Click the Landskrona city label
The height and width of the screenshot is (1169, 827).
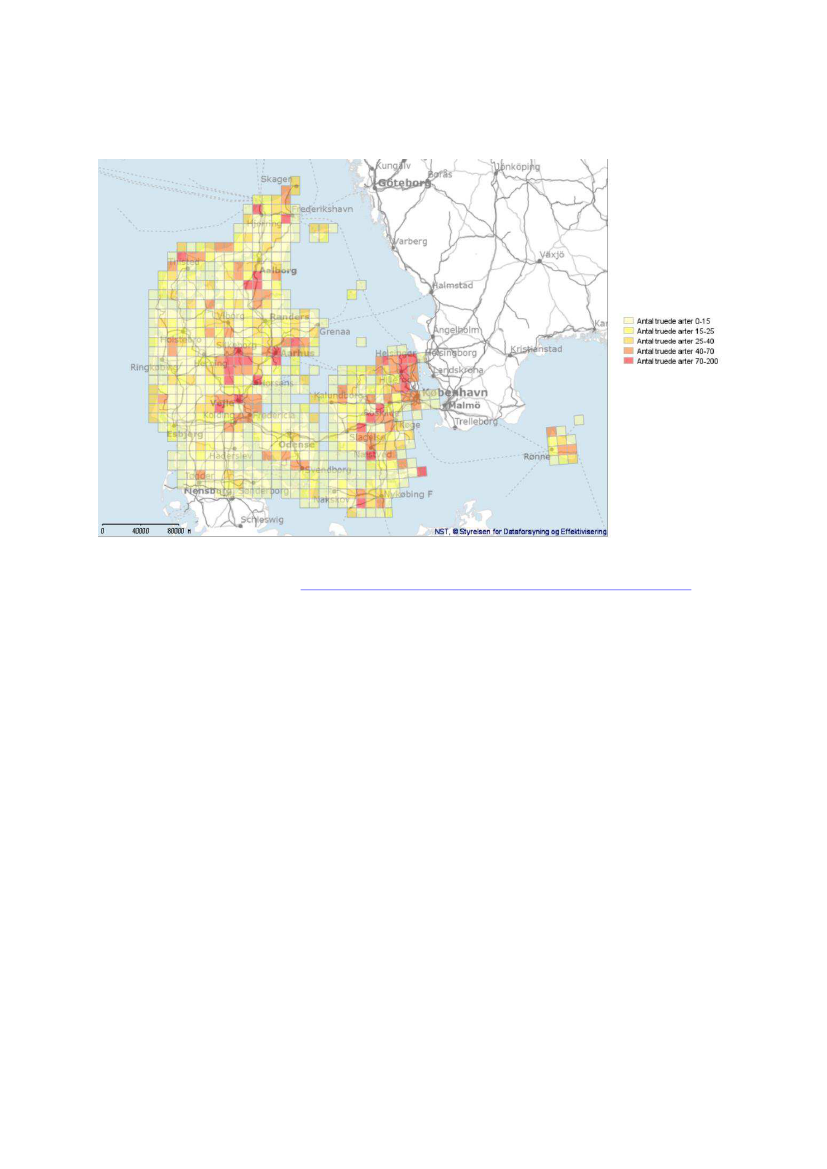pos(459,370)
